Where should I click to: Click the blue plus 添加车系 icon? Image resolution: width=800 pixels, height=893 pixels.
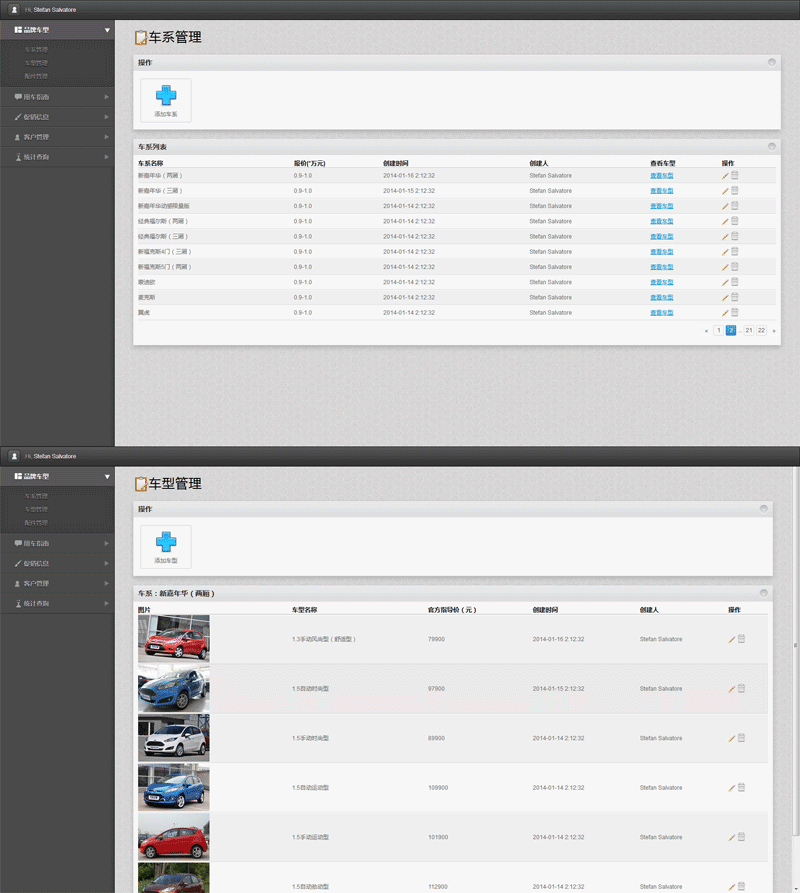(x=165, y=96)
